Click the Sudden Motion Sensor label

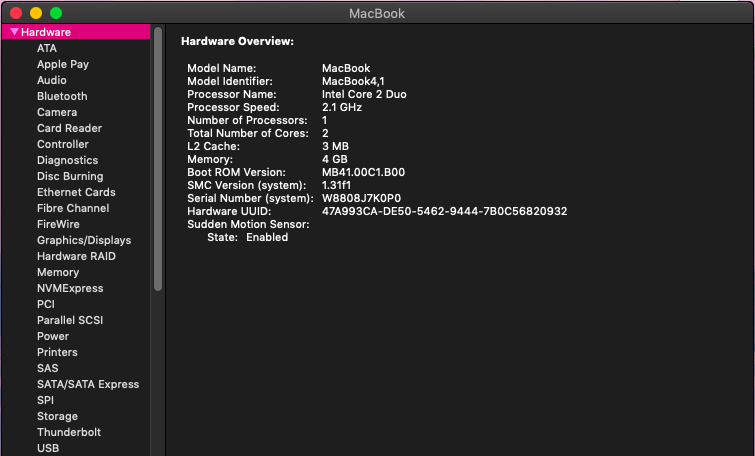tap(248, 224)
